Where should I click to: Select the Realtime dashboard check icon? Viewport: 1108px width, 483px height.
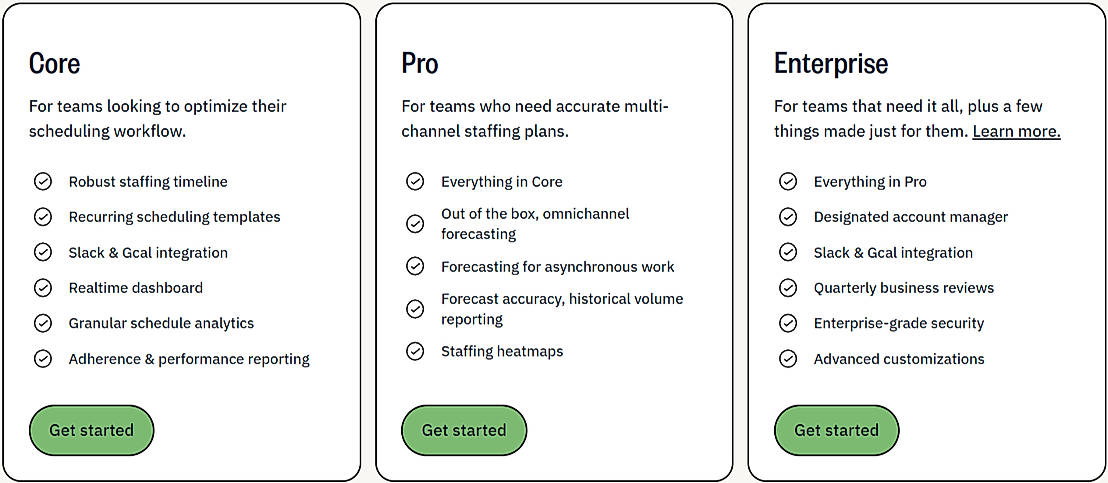pyautogui.click(x=43, y=288)
